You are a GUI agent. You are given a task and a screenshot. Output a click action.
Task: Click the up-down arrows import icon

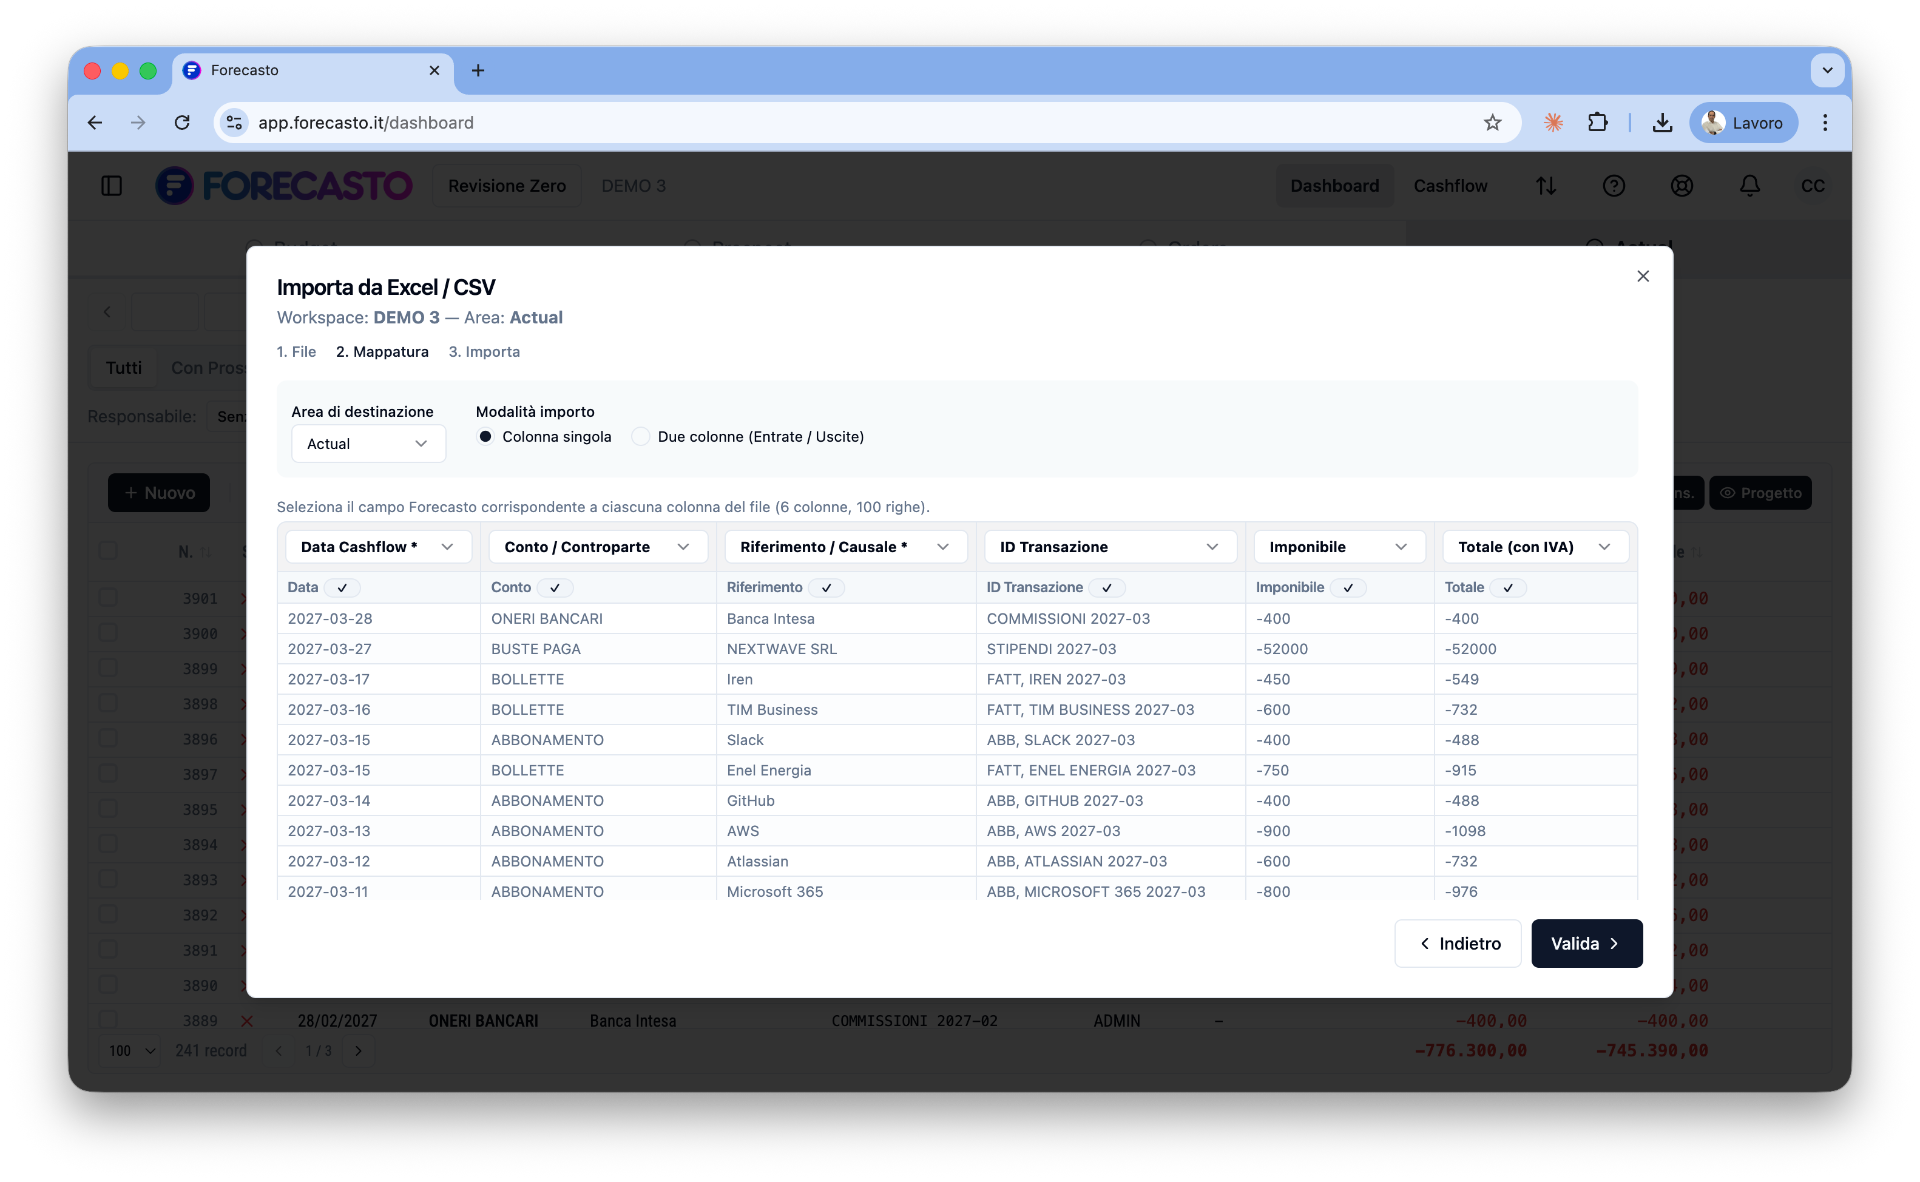click(1546, 186)
